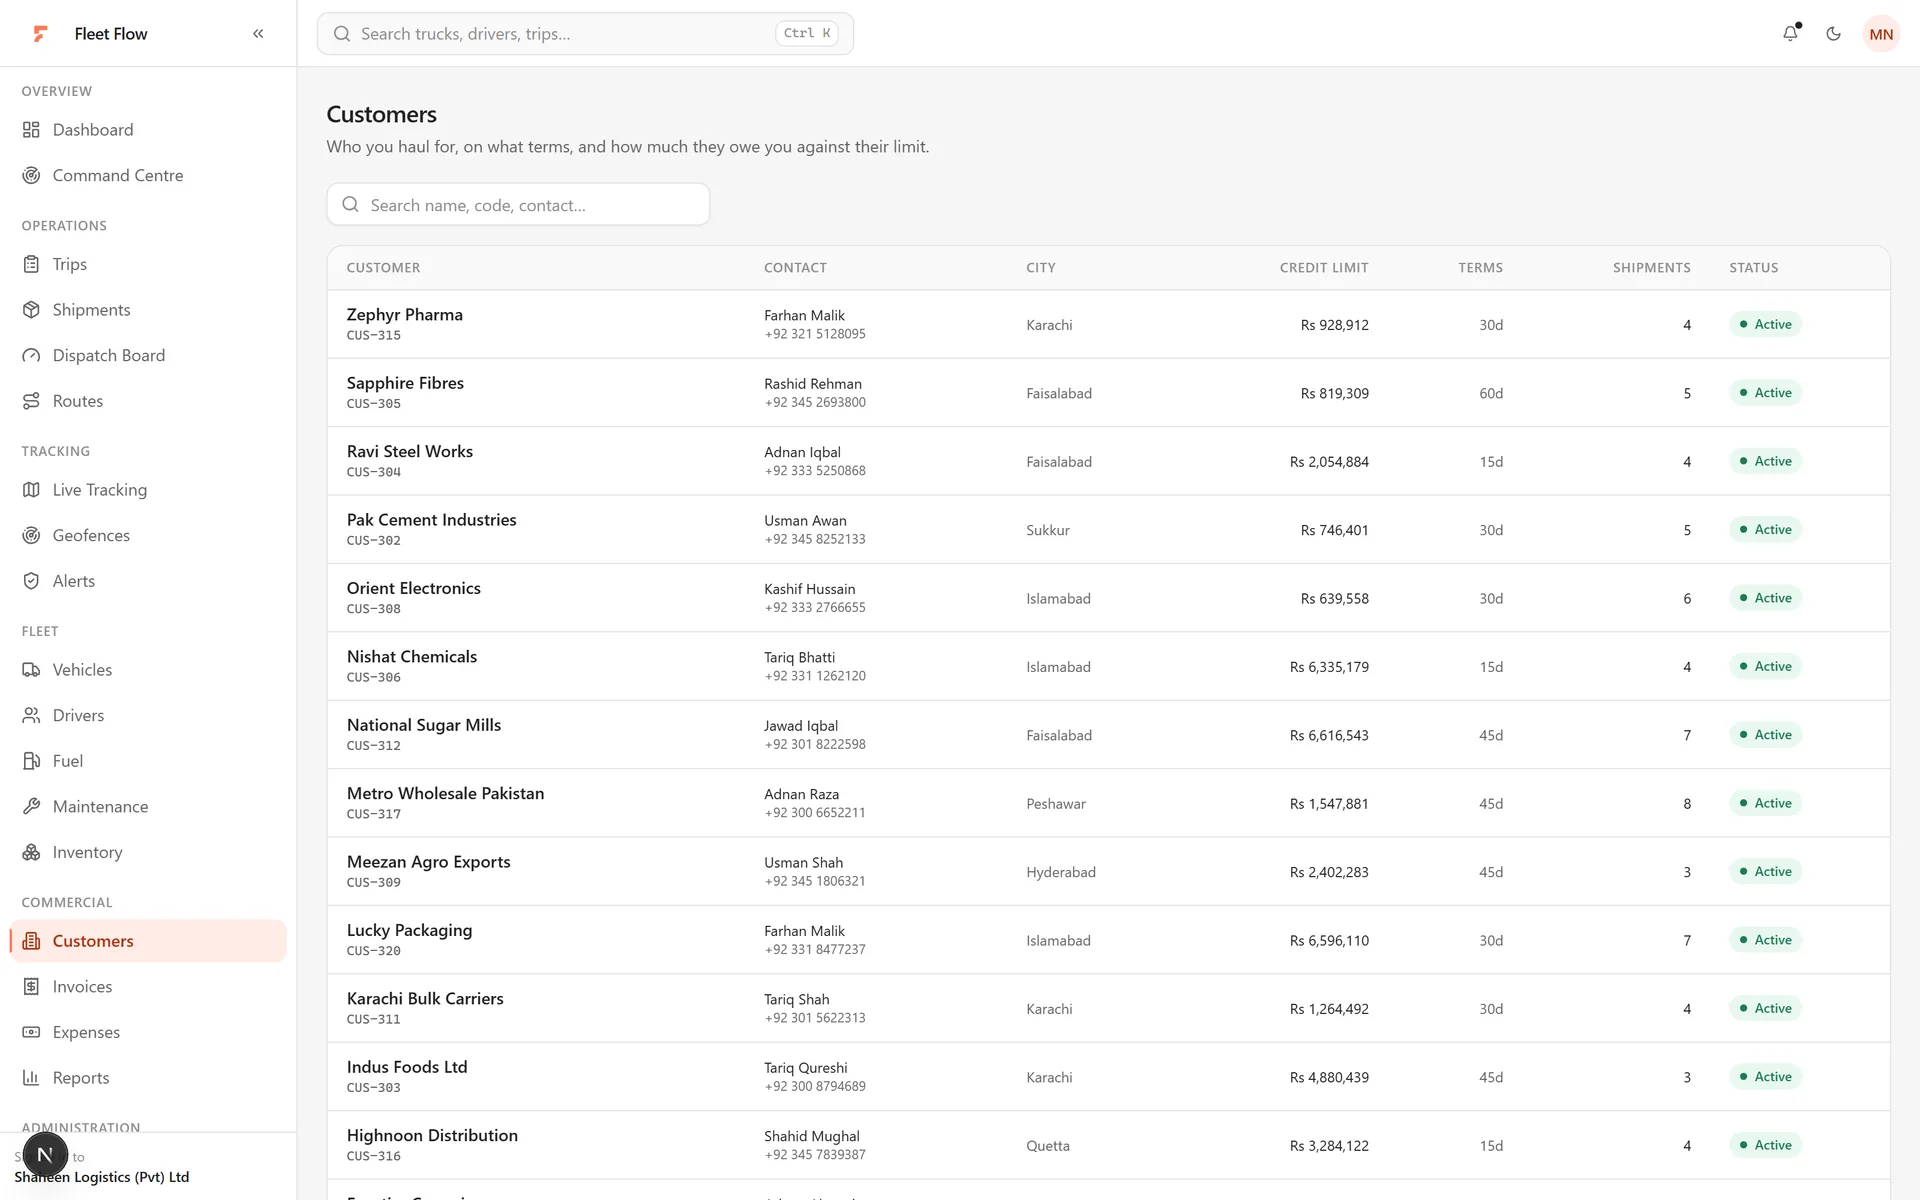Image resolution: width=1920 pixels, height=1200 pixels.
Task: Open Shipments box icon
Action: 32,310
